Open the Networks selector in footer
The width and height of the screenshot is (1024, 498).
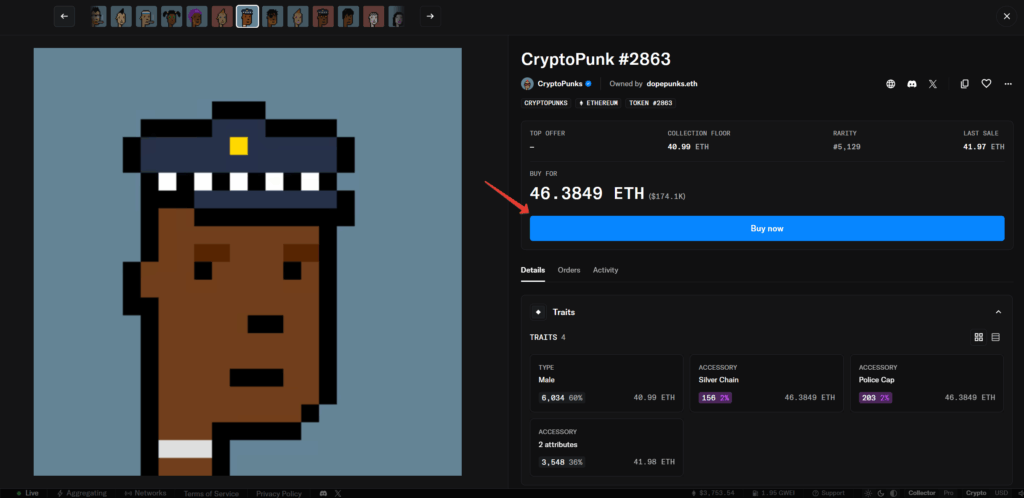tap(145, 493)
